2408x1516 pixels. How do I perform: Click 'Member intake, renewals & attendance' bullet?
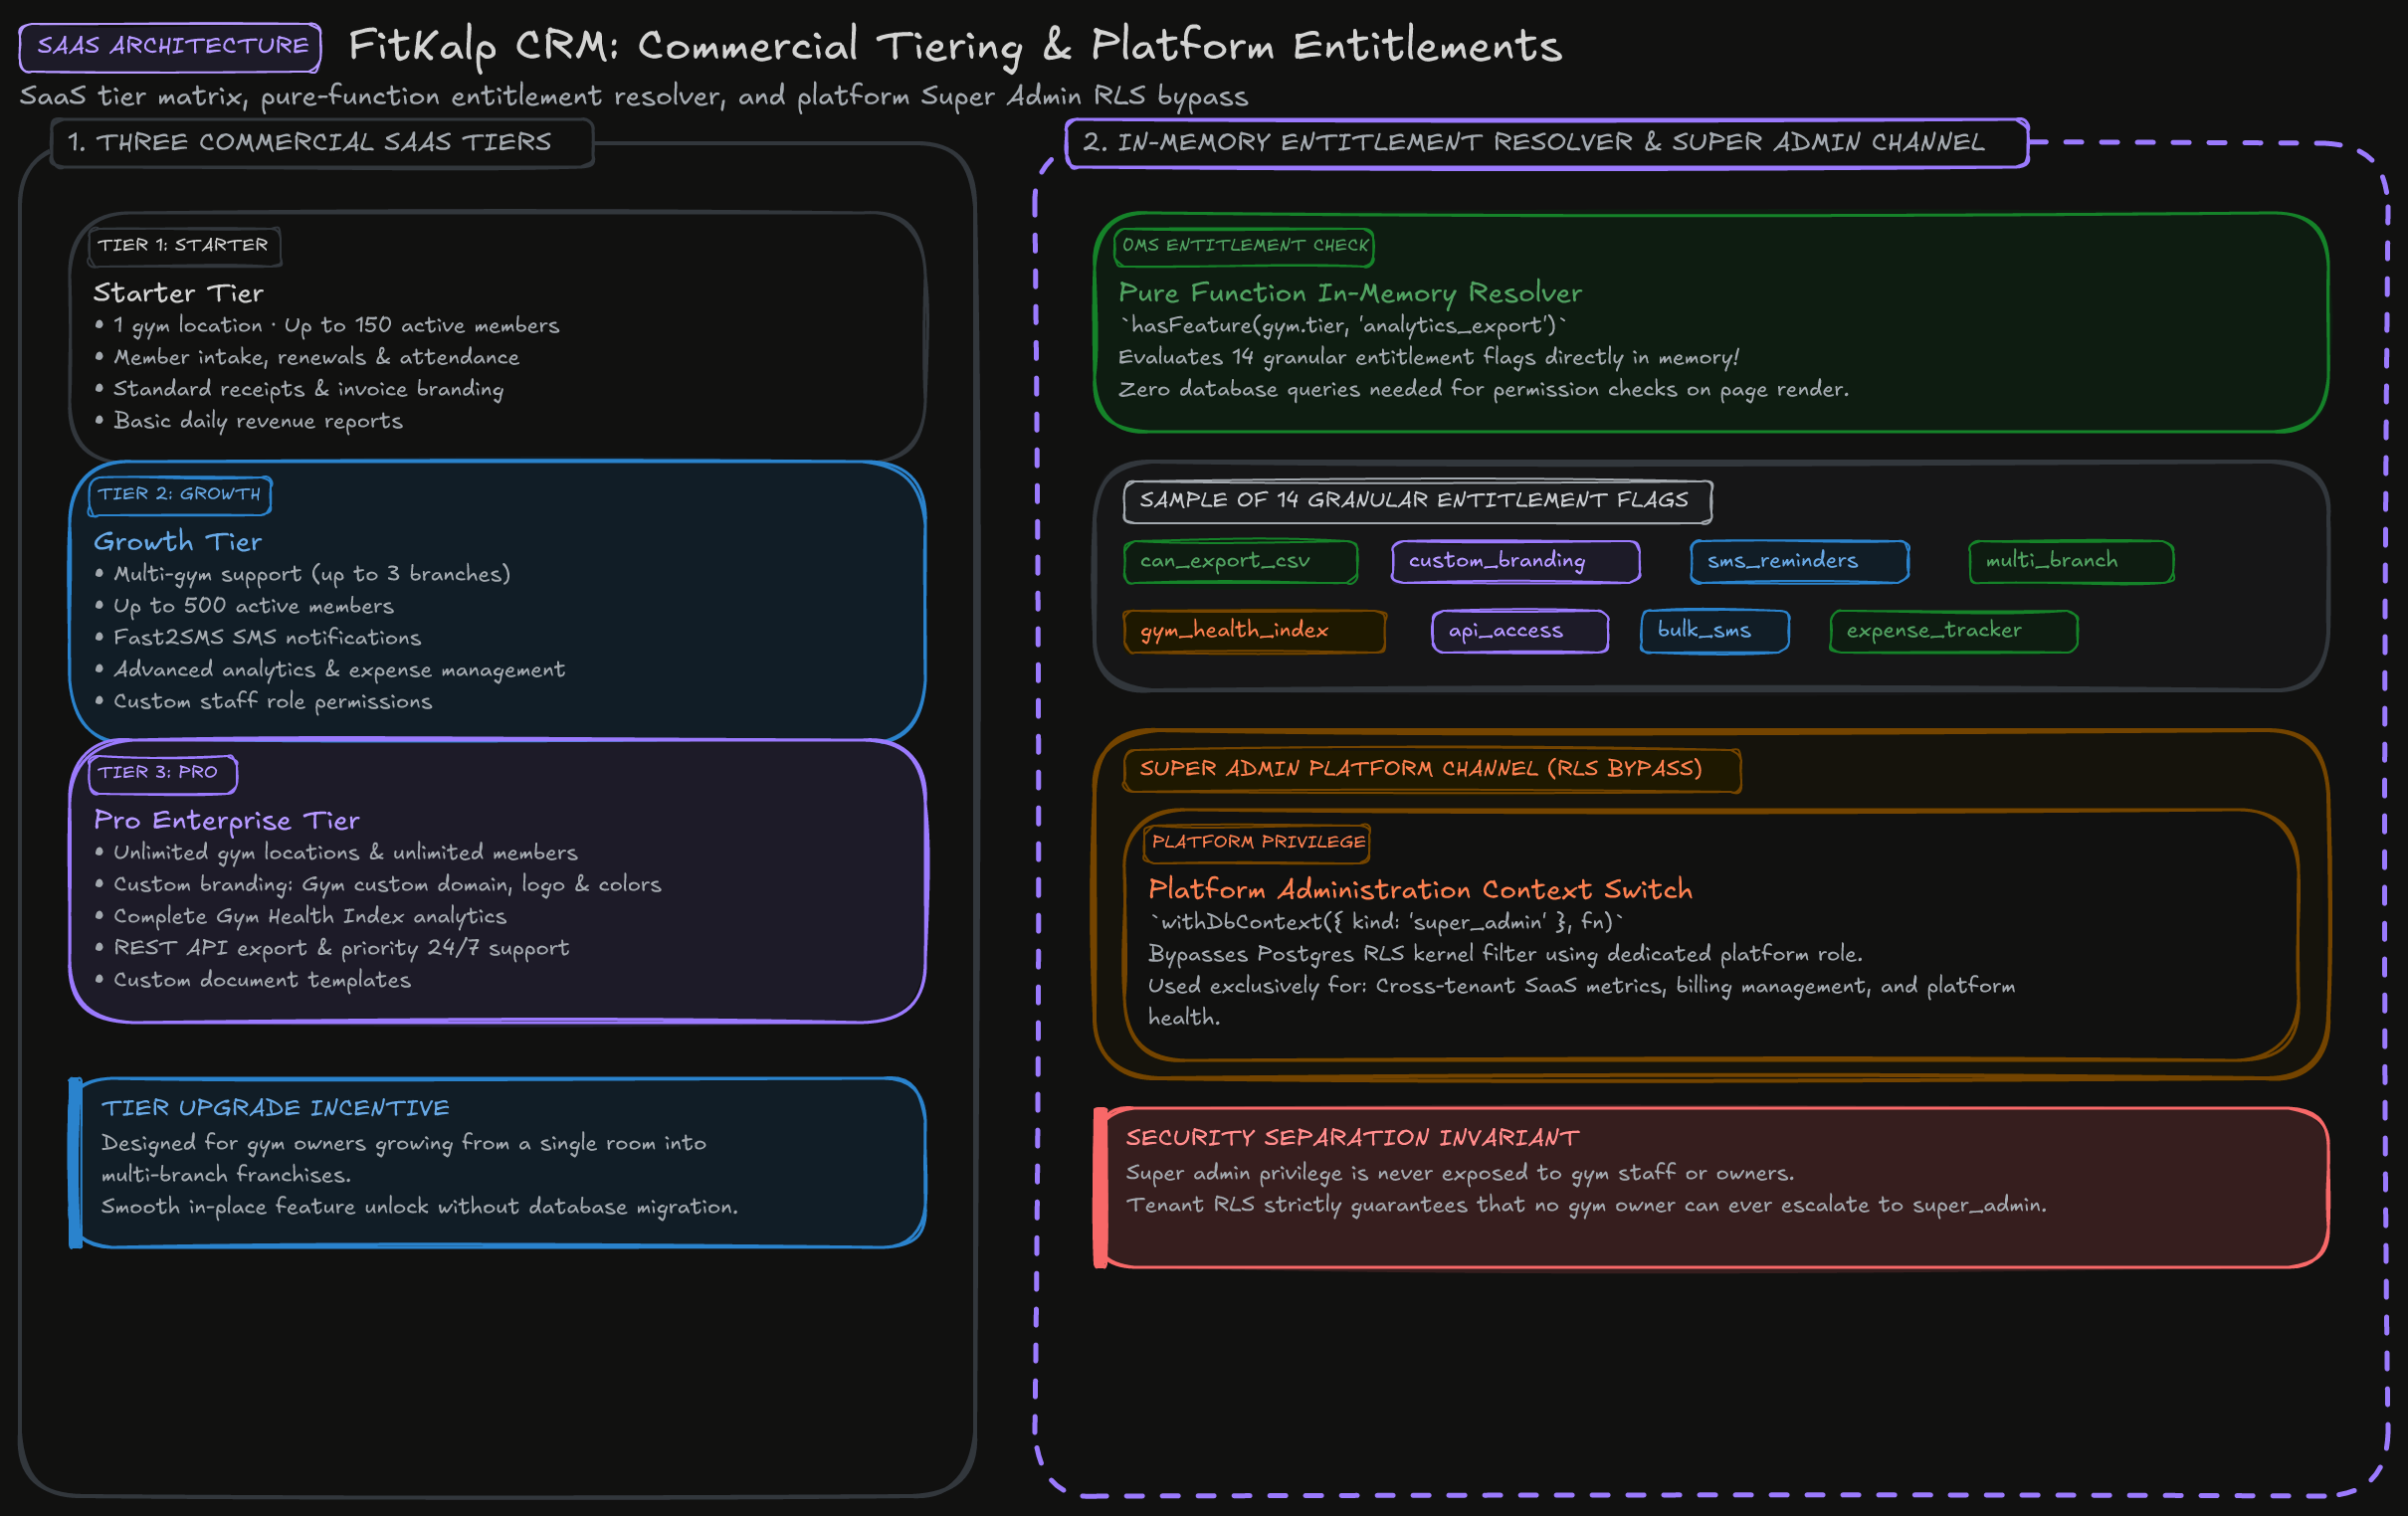coord(307,358)
